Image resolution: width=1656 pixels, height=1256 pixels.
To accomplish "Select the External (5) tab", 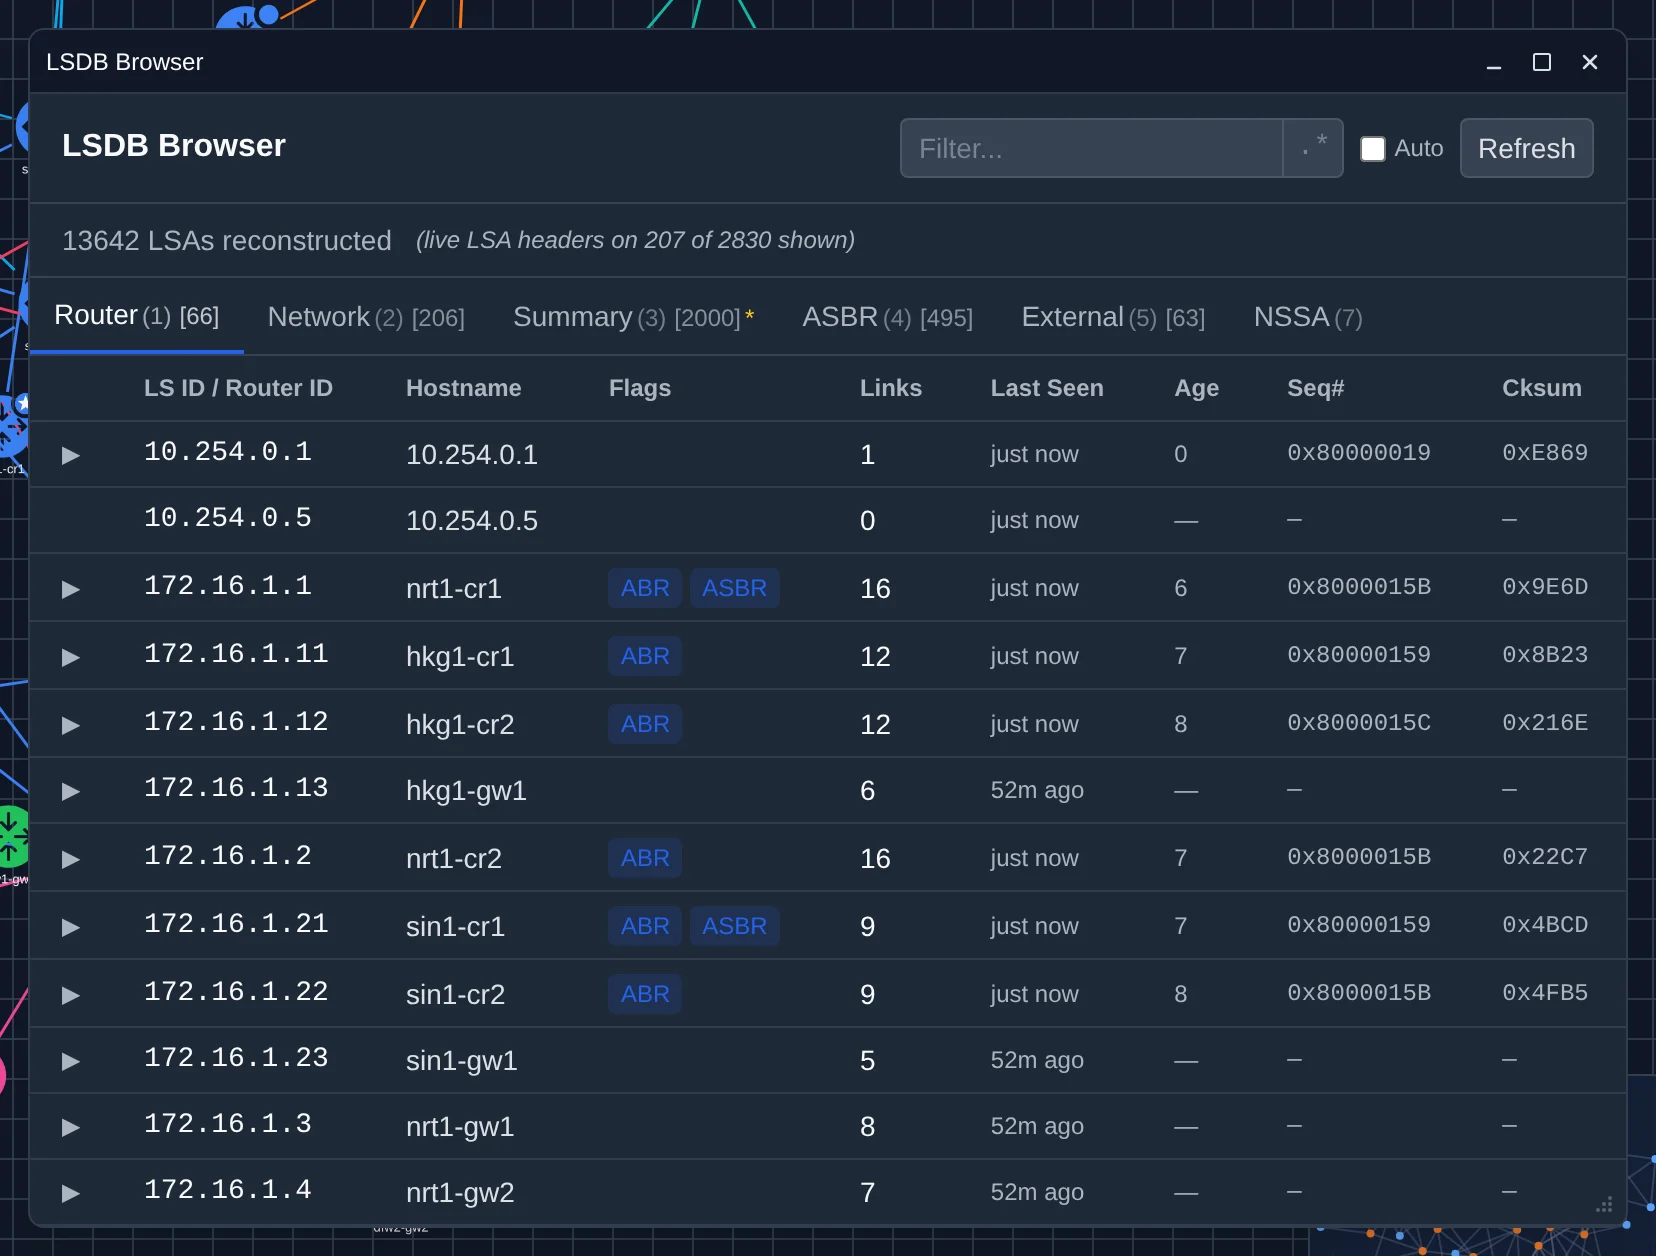I will pos(1113,317).
